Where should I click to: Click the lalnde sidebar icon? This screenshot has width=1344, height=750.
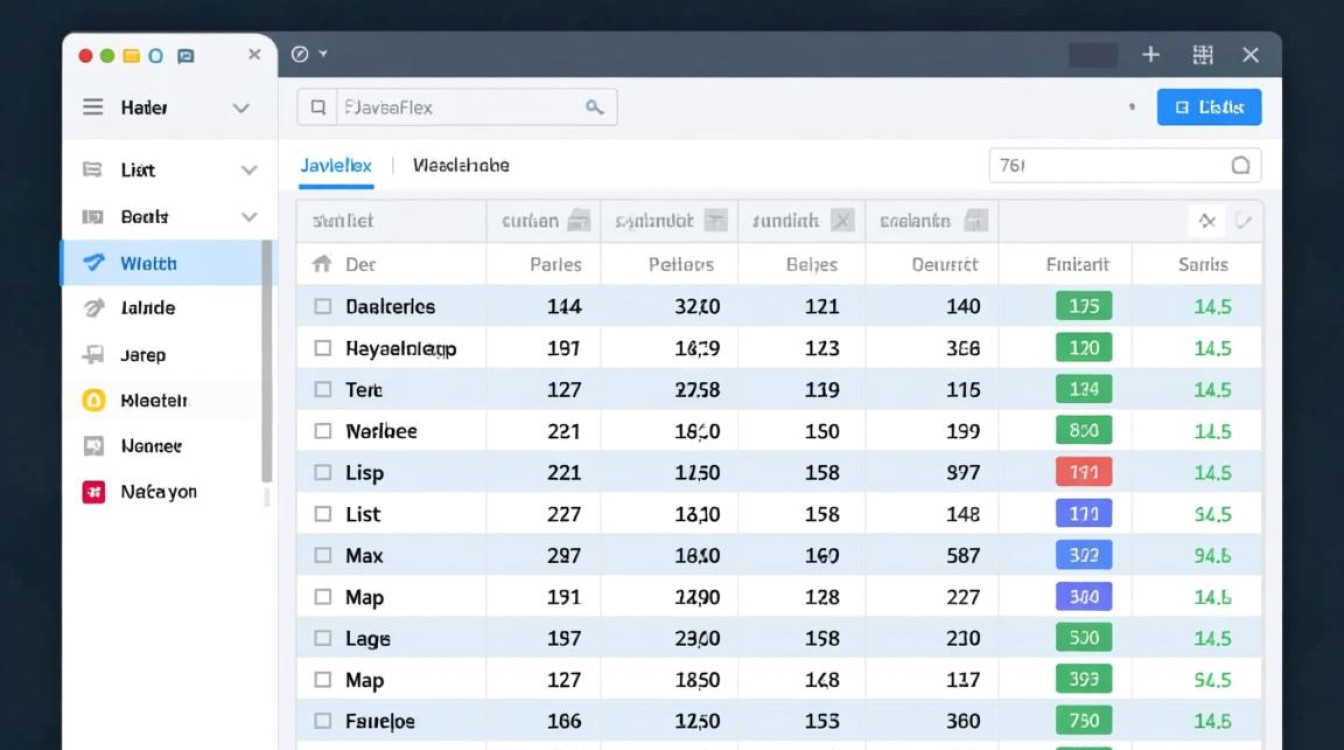(x=93, y=308)
